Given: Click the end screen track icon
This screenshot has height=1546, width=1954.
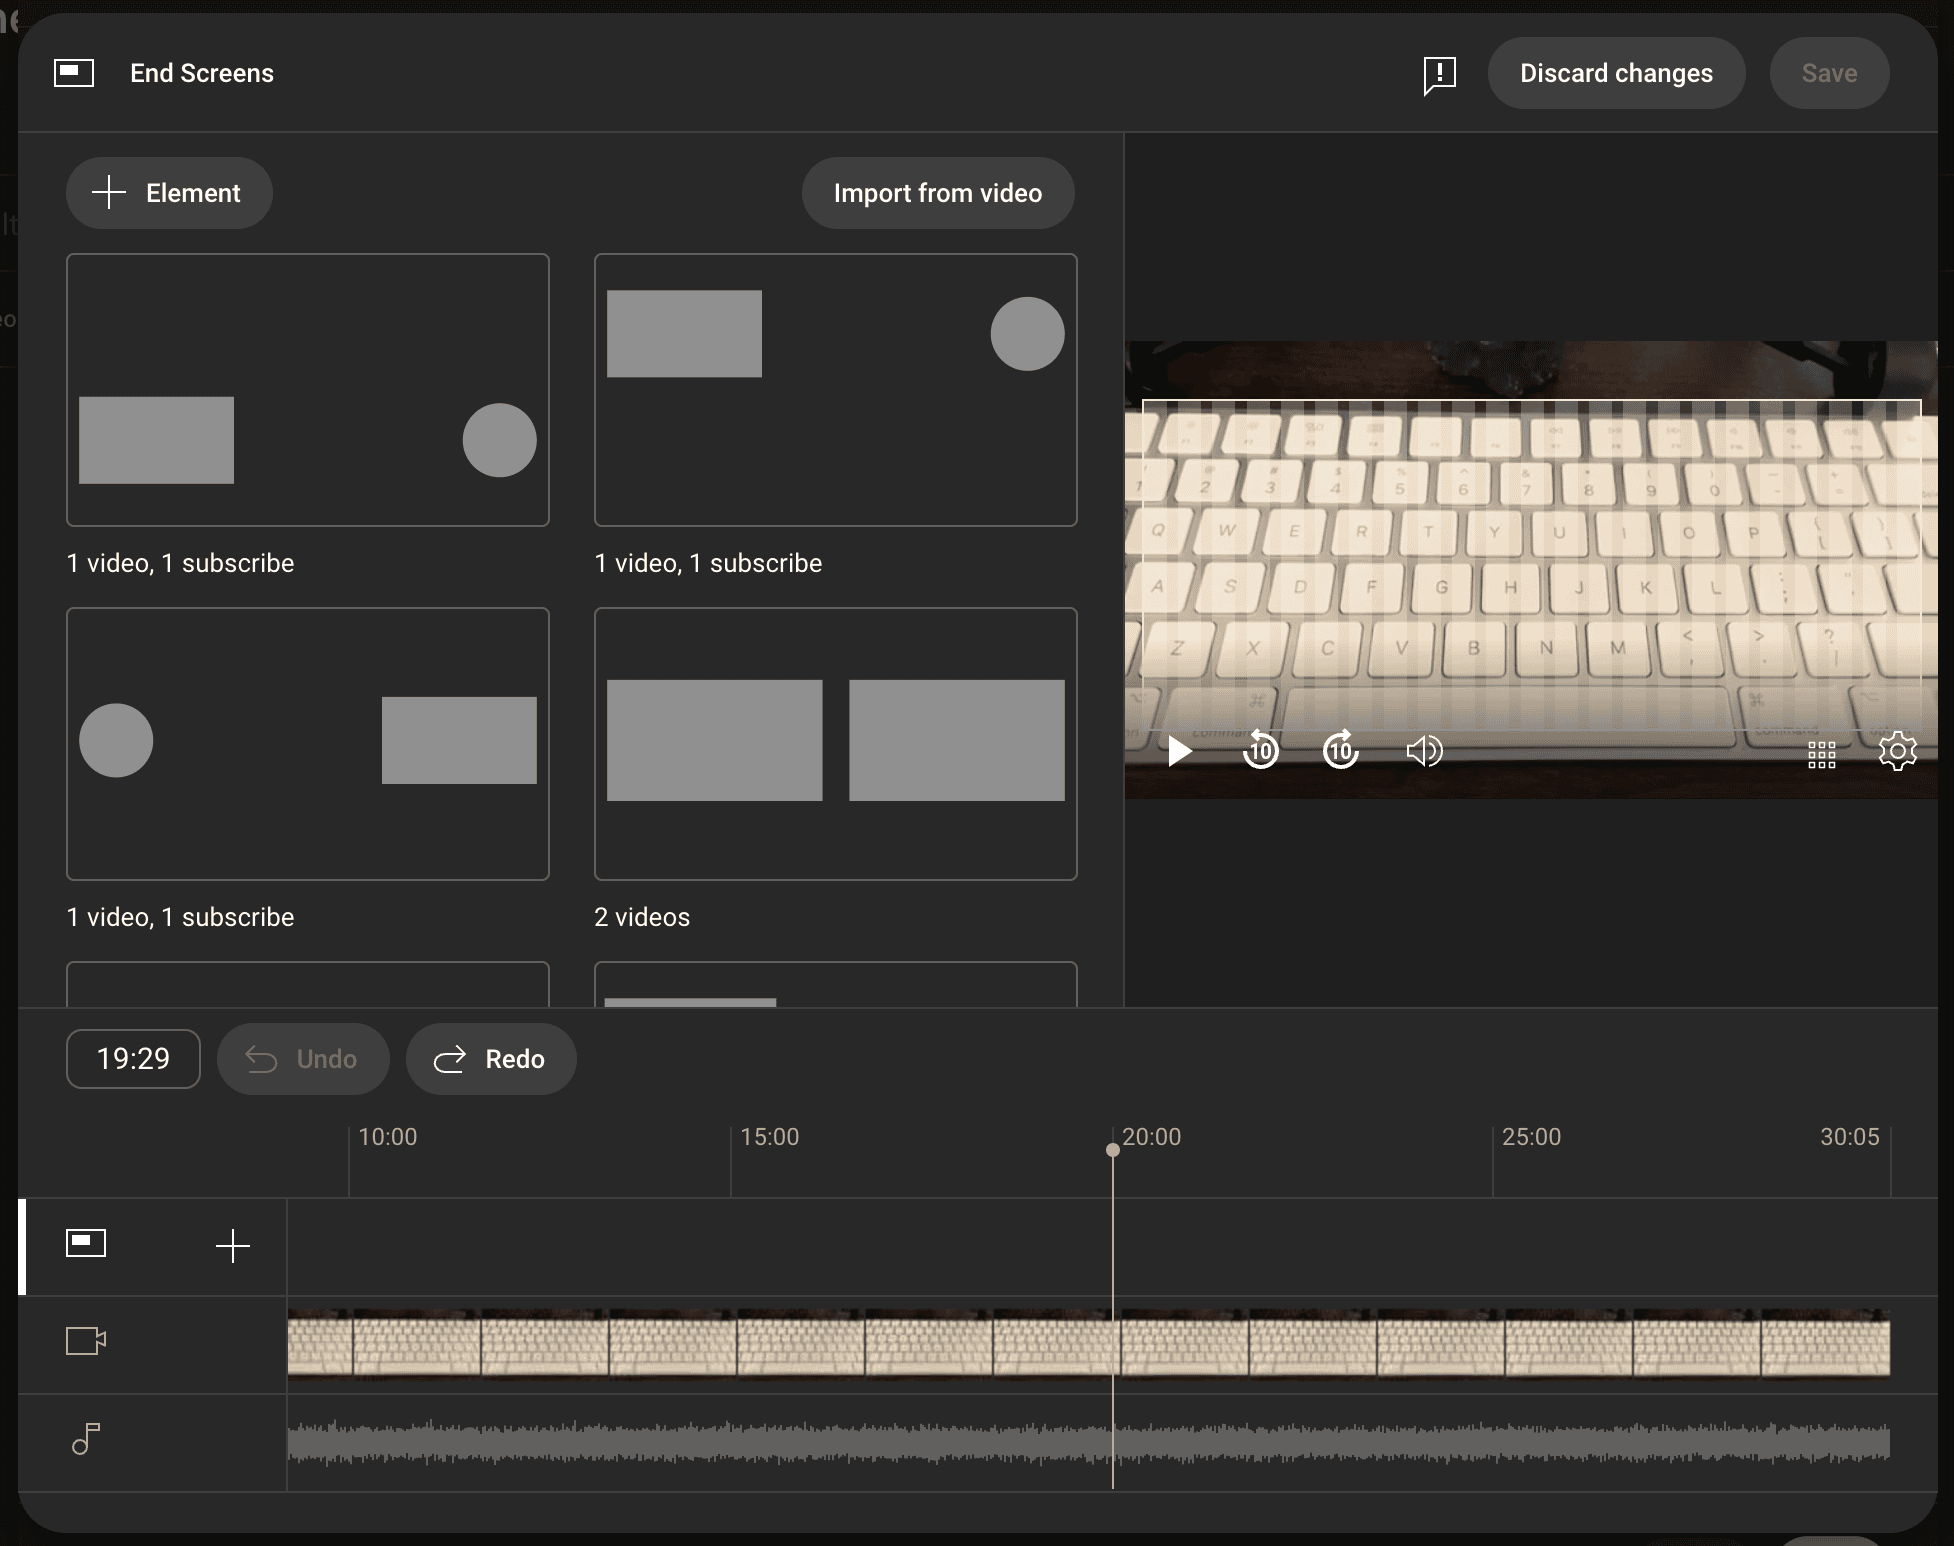Looking at the screenshot, I should coord(86,1243).
